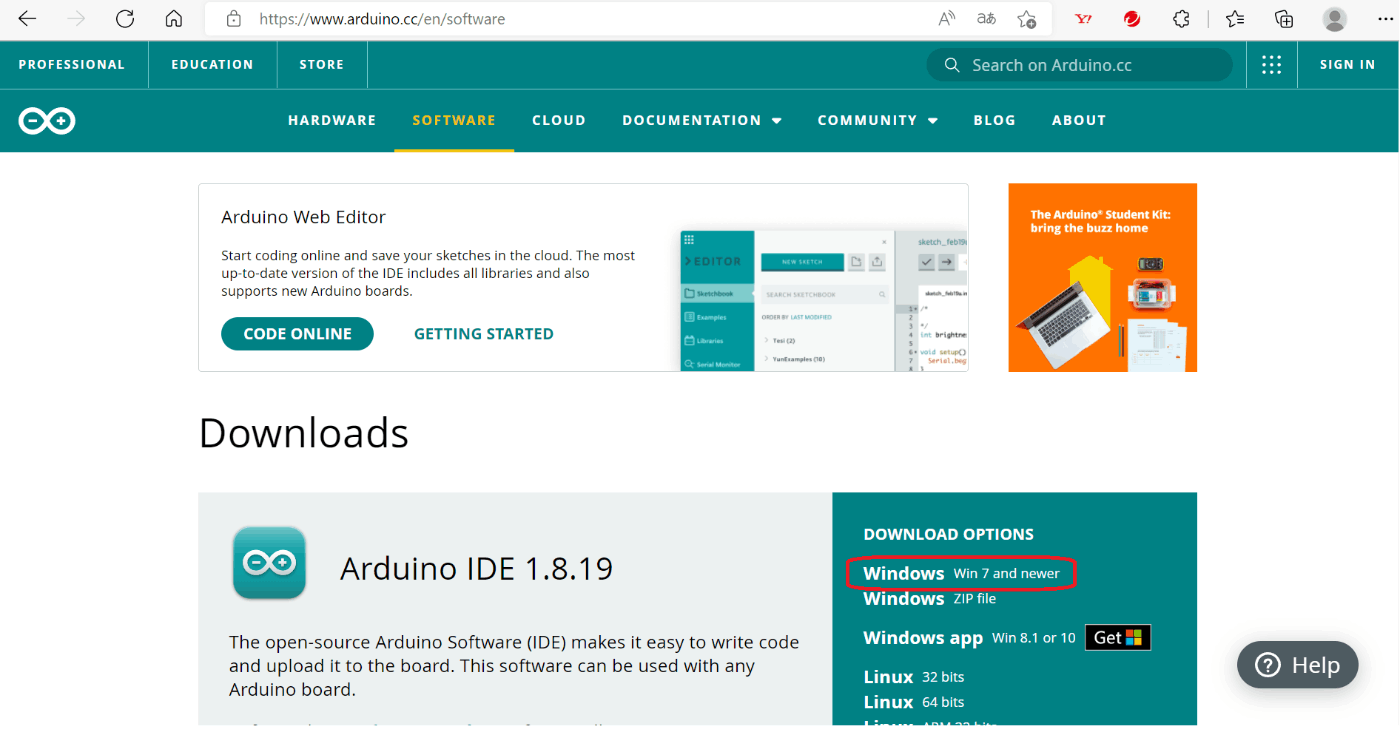
Task: Go to Hardware menu
Action: pos(332,120)
